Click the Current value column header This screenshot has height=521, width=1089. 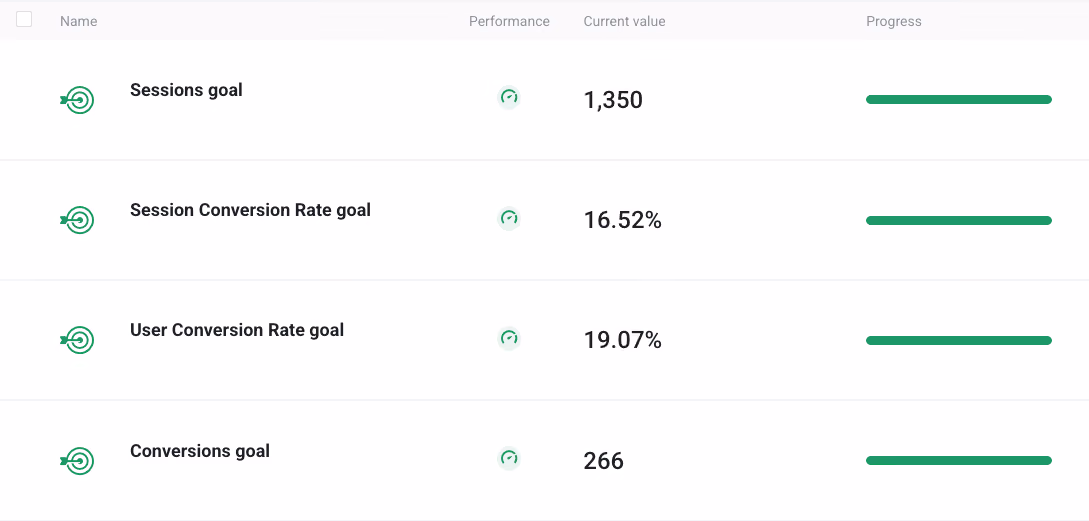(x=624, y=22)
